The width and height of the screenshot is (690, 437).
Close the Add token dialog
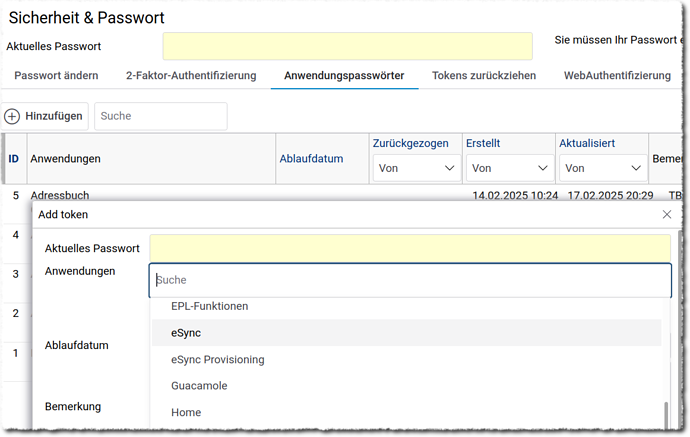[667, 214]
